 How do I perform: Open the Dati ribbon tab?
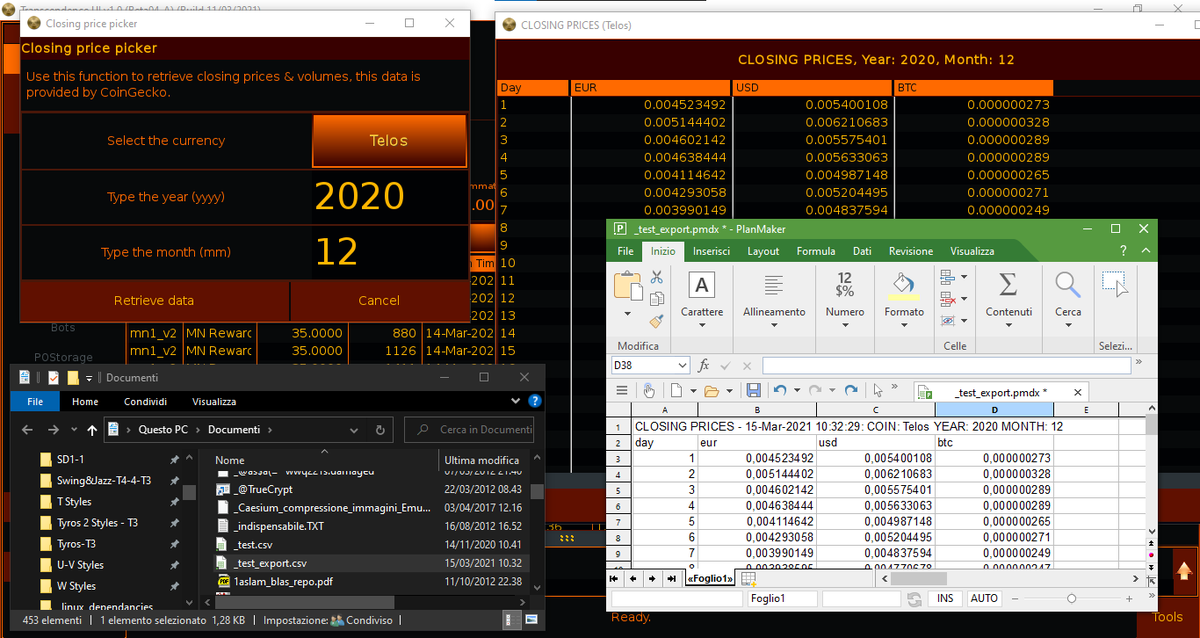[x=862, y=251]
